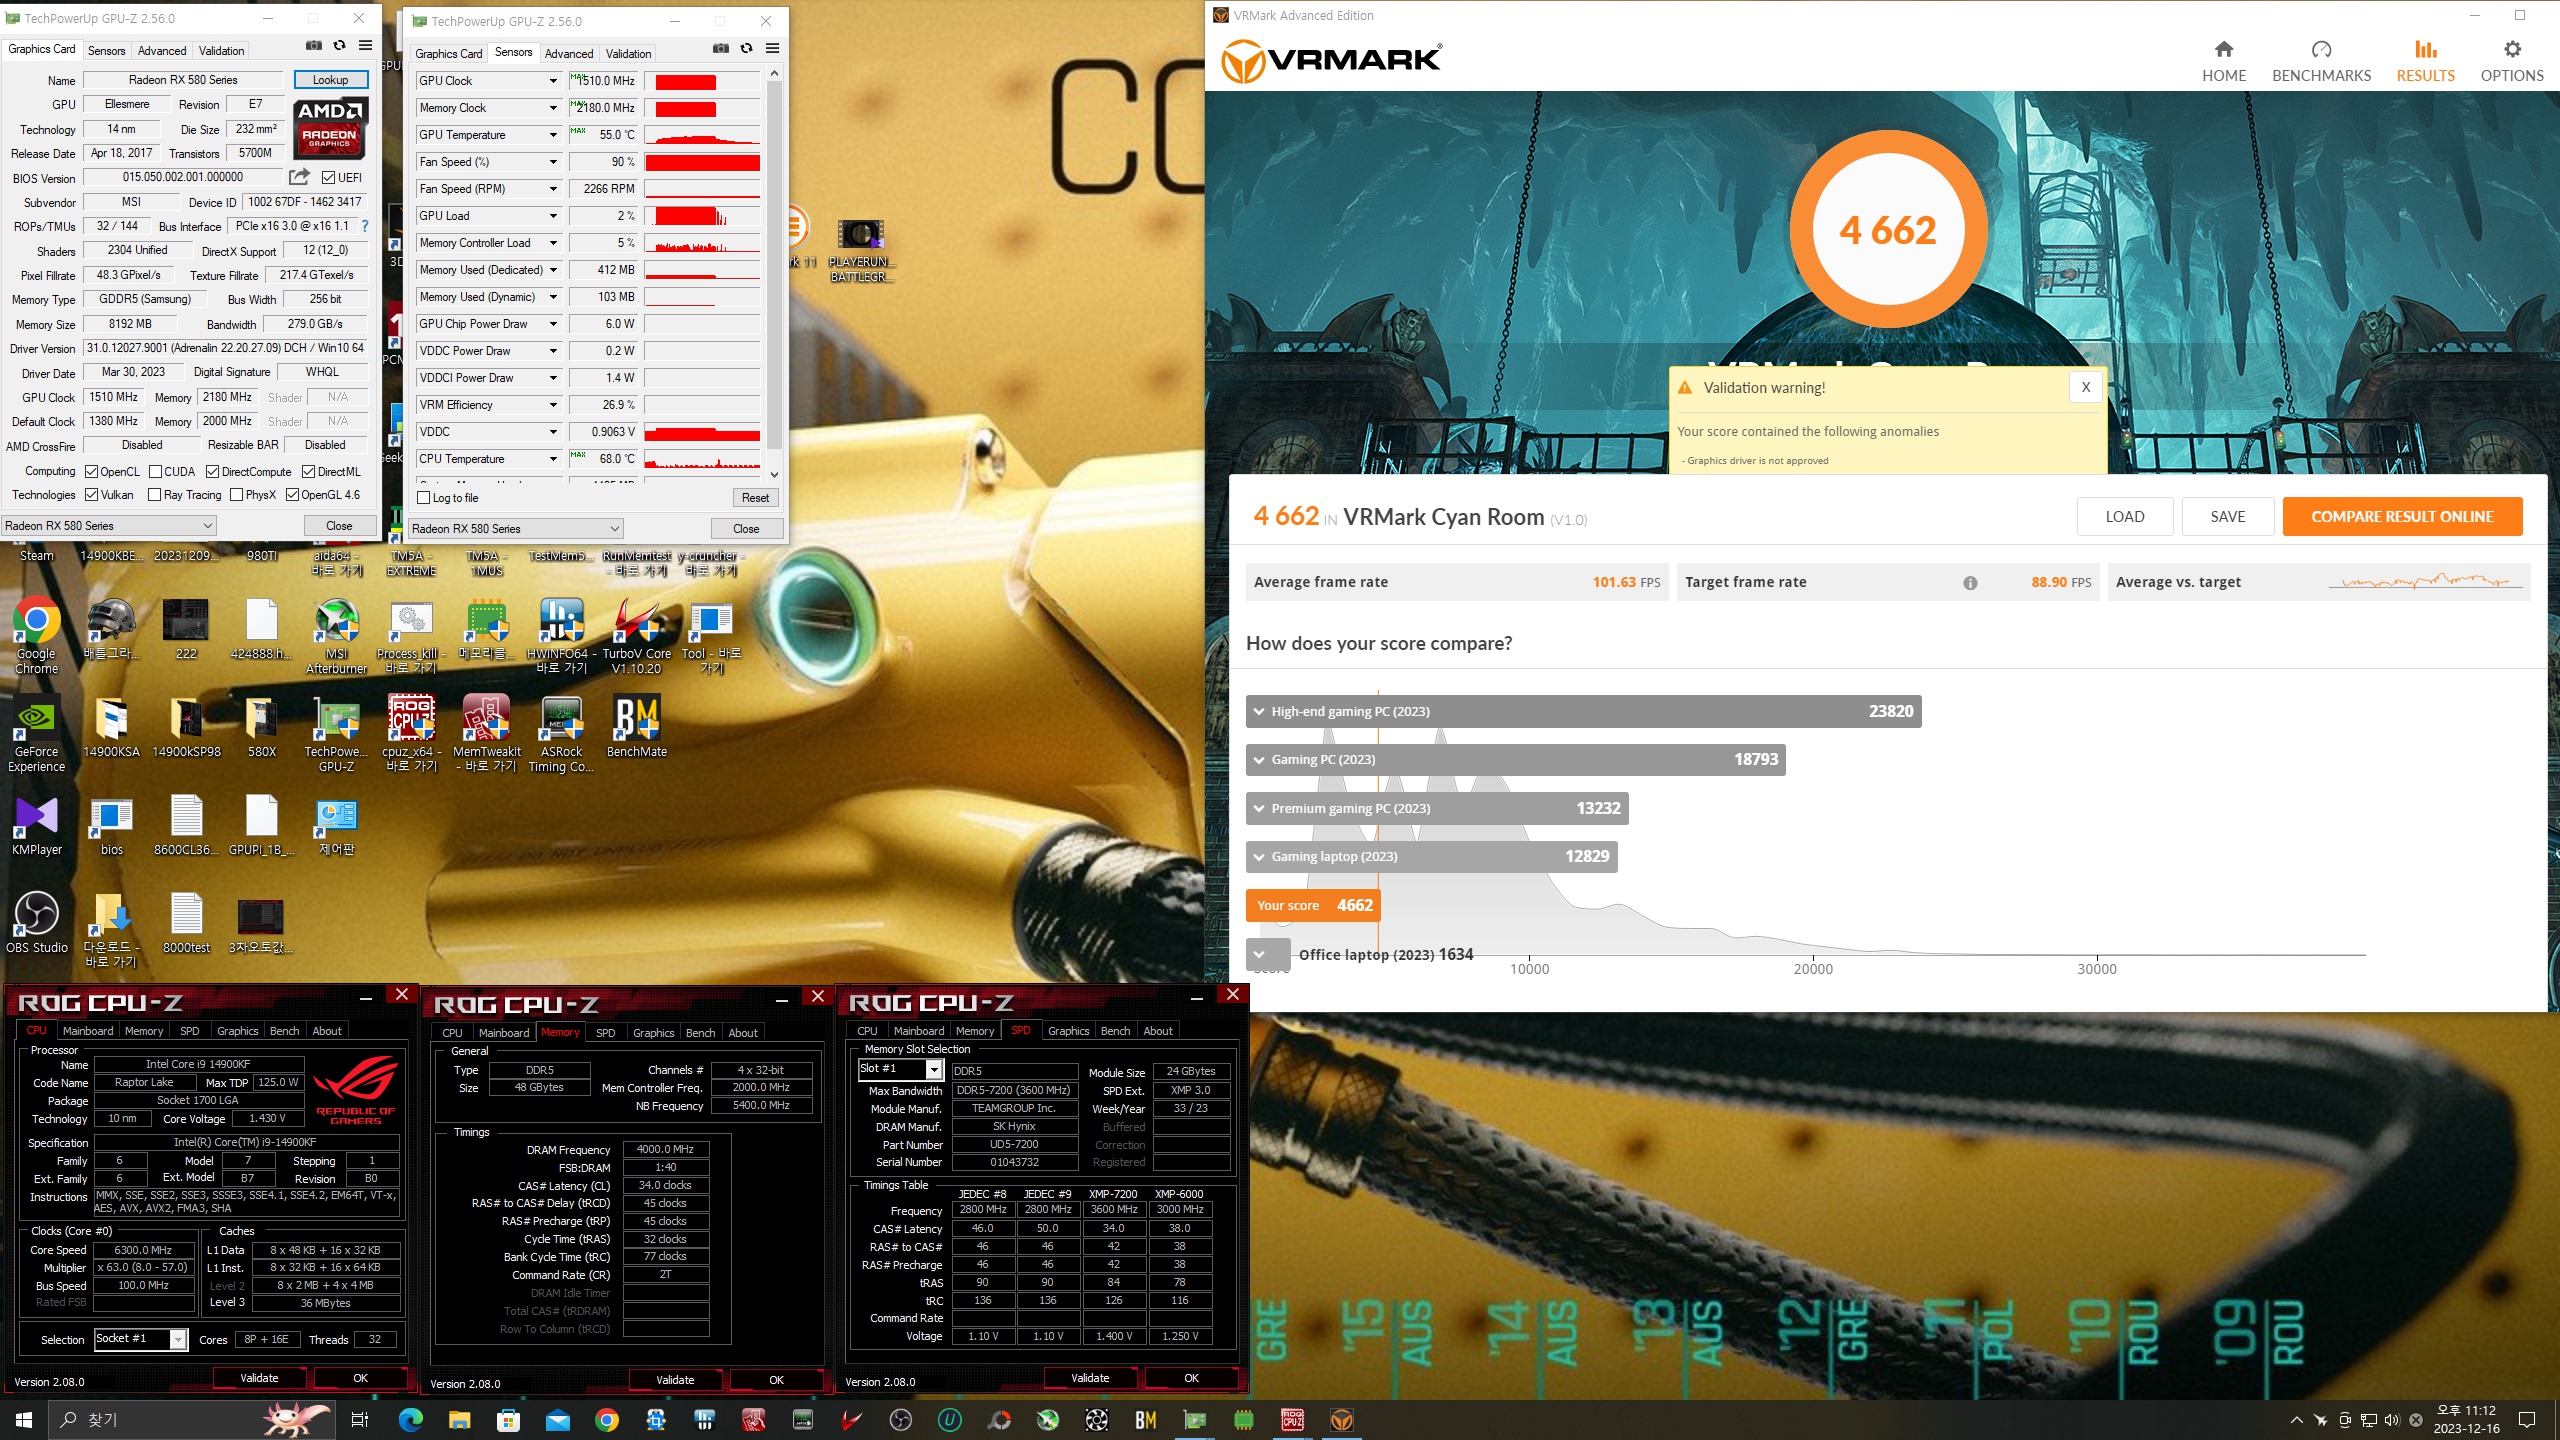Toggle the Ray Tracing checkbox
This screenshot has height=1440, width=2560.
(x=154, y=495)
